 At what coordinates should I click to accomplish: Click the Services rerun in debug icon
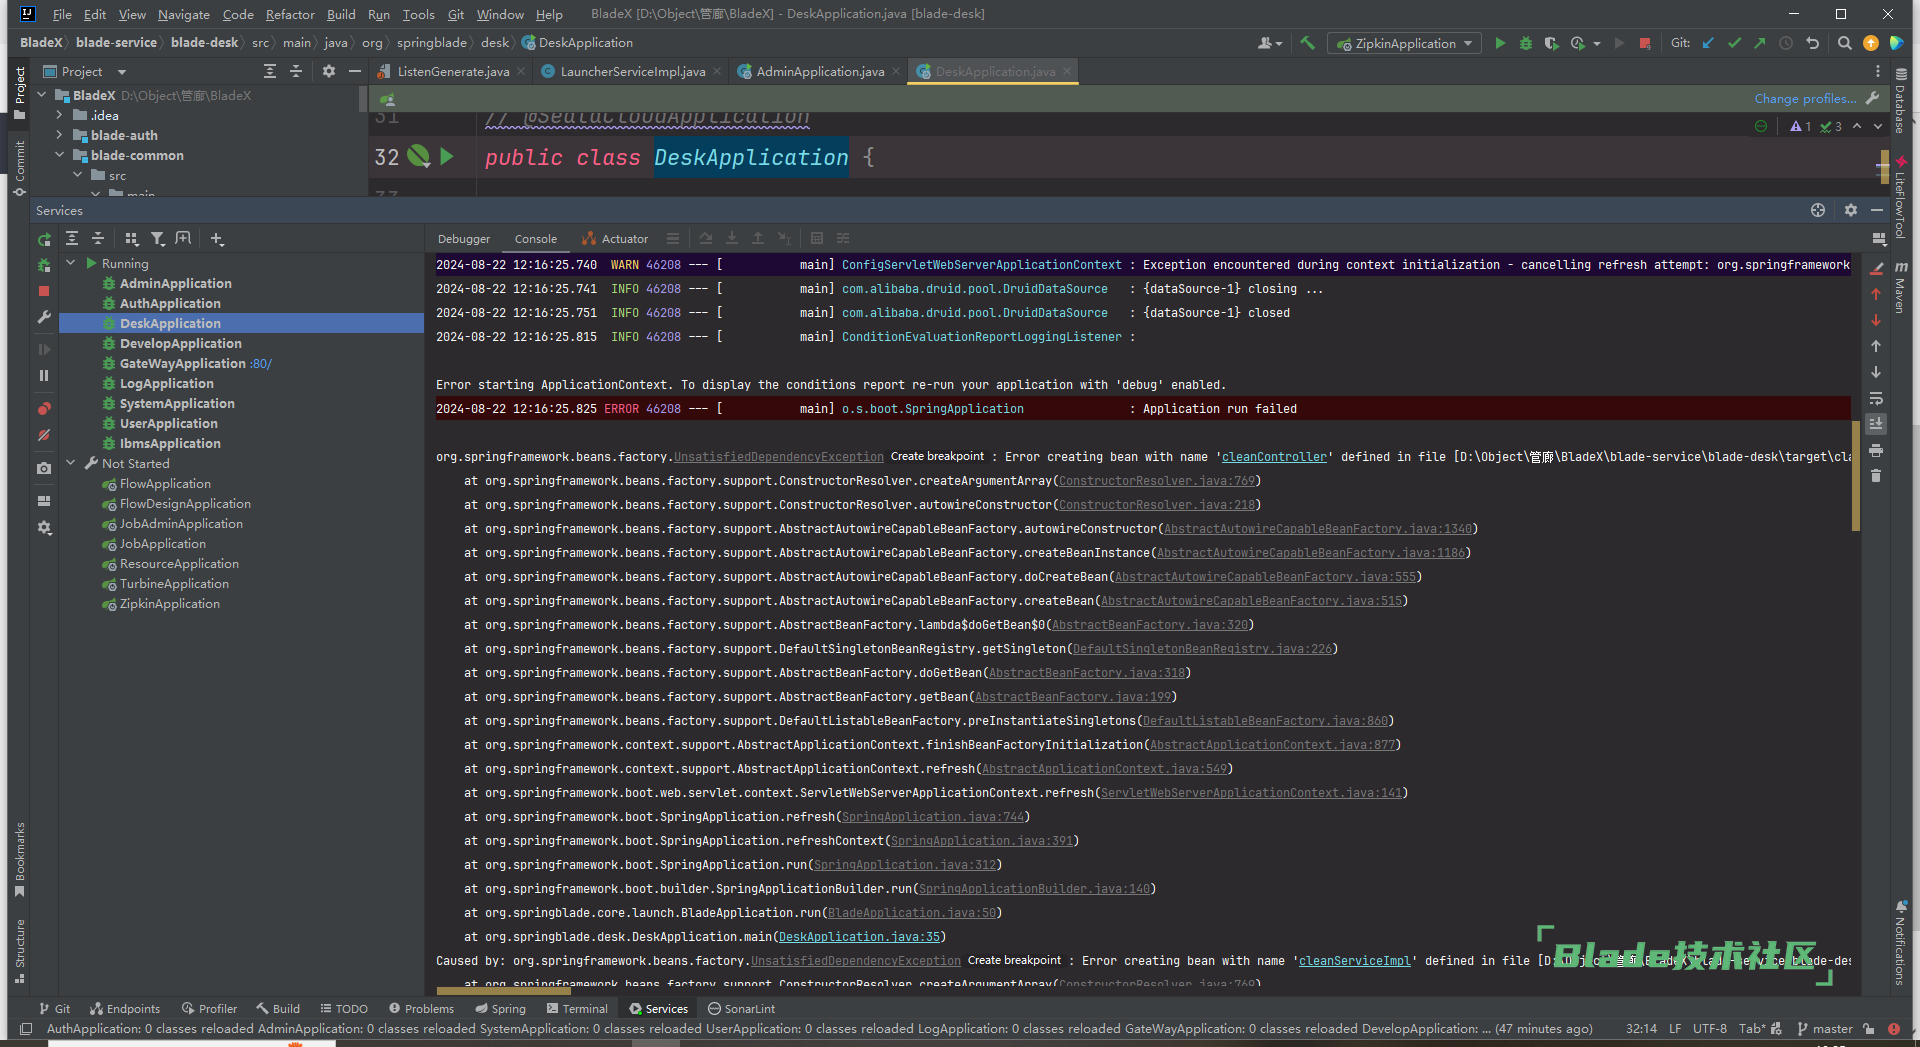[x=44, y=265]
